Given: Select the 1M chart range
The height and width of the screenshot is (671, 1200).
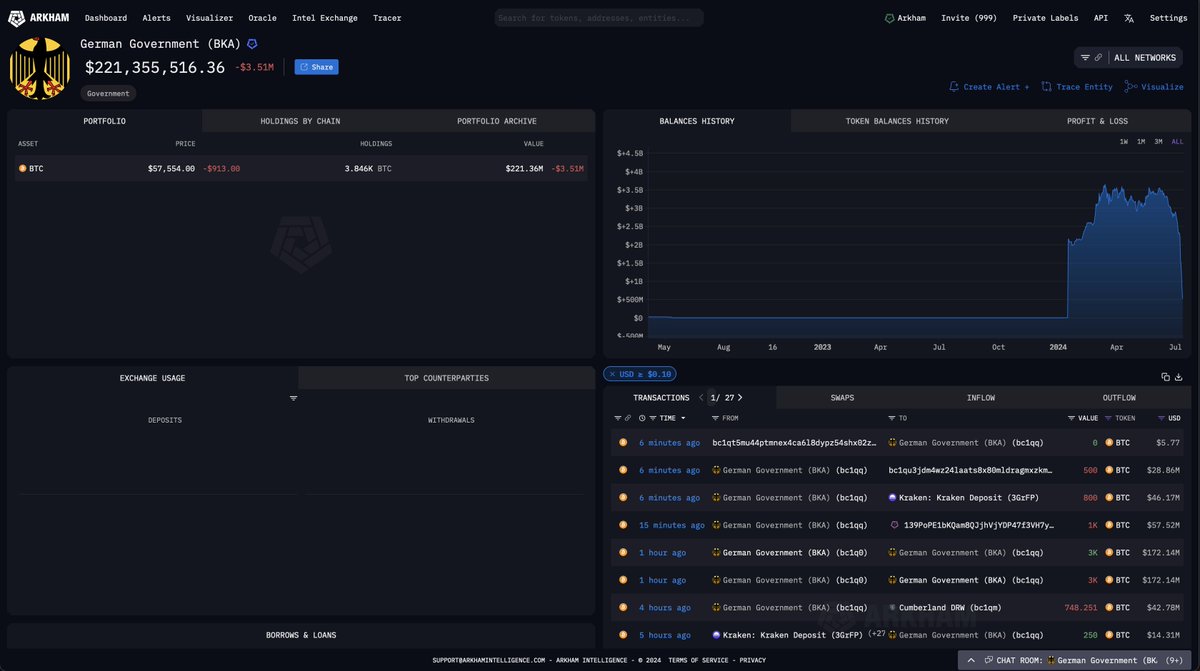Looking at the screenshot, I should [x=1141, y=142].
